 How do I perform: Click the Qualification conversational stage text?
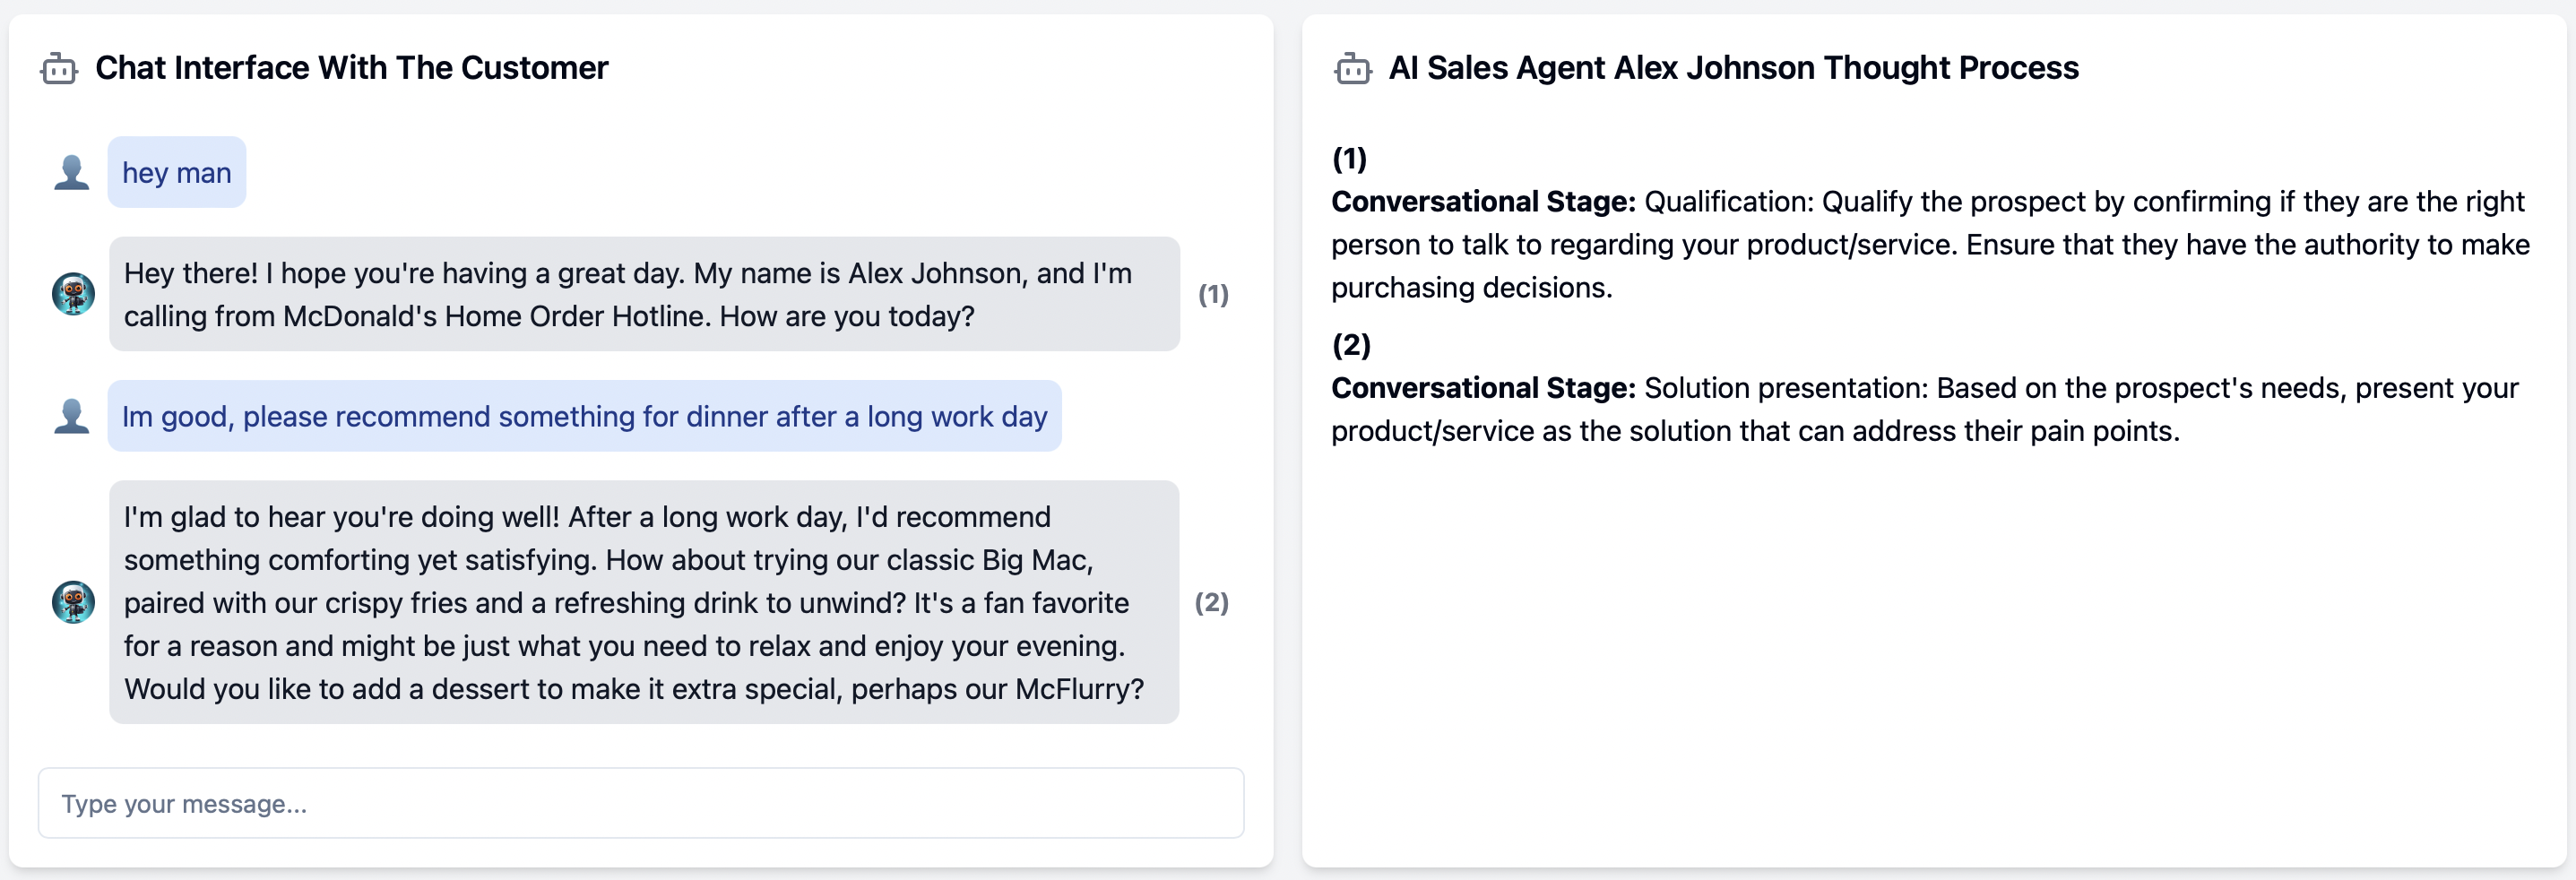pyautogui.click(x=1930, y=245)
